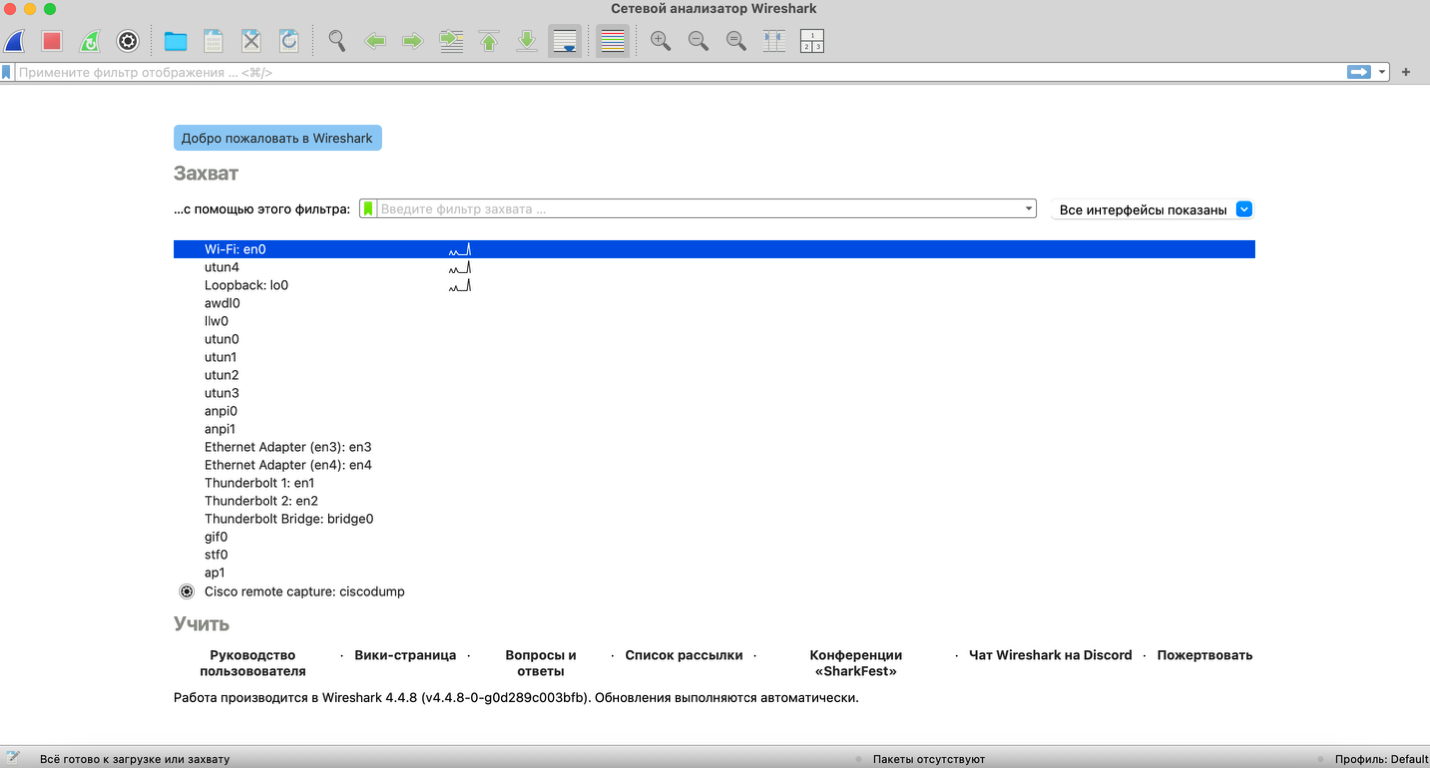
Task: Open capture options gear icon
Action: 128,41
